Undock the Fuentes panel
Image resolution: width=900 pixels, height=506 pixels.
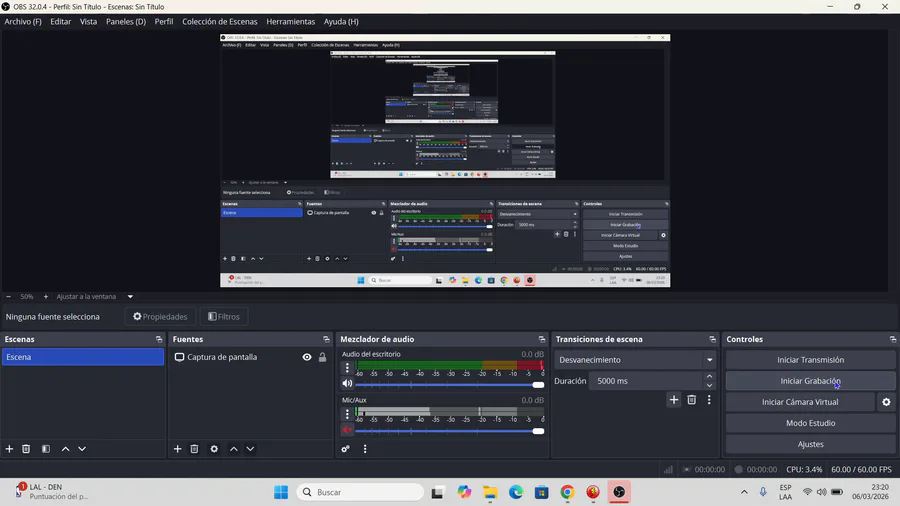326,339
